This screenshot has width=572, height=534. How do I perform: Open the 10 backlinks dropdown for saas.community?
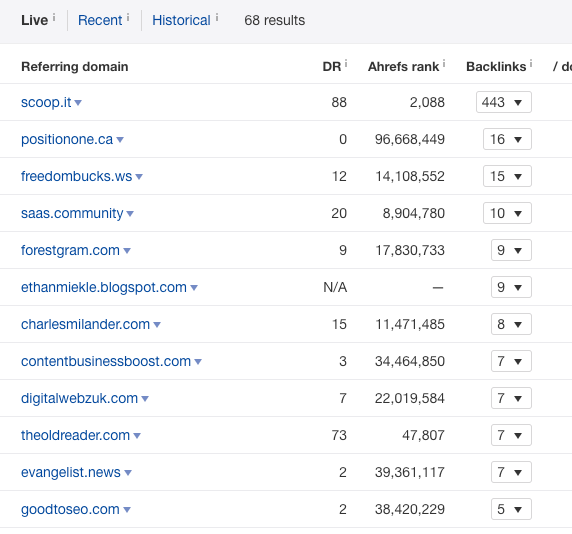click(x=507, y=213)
